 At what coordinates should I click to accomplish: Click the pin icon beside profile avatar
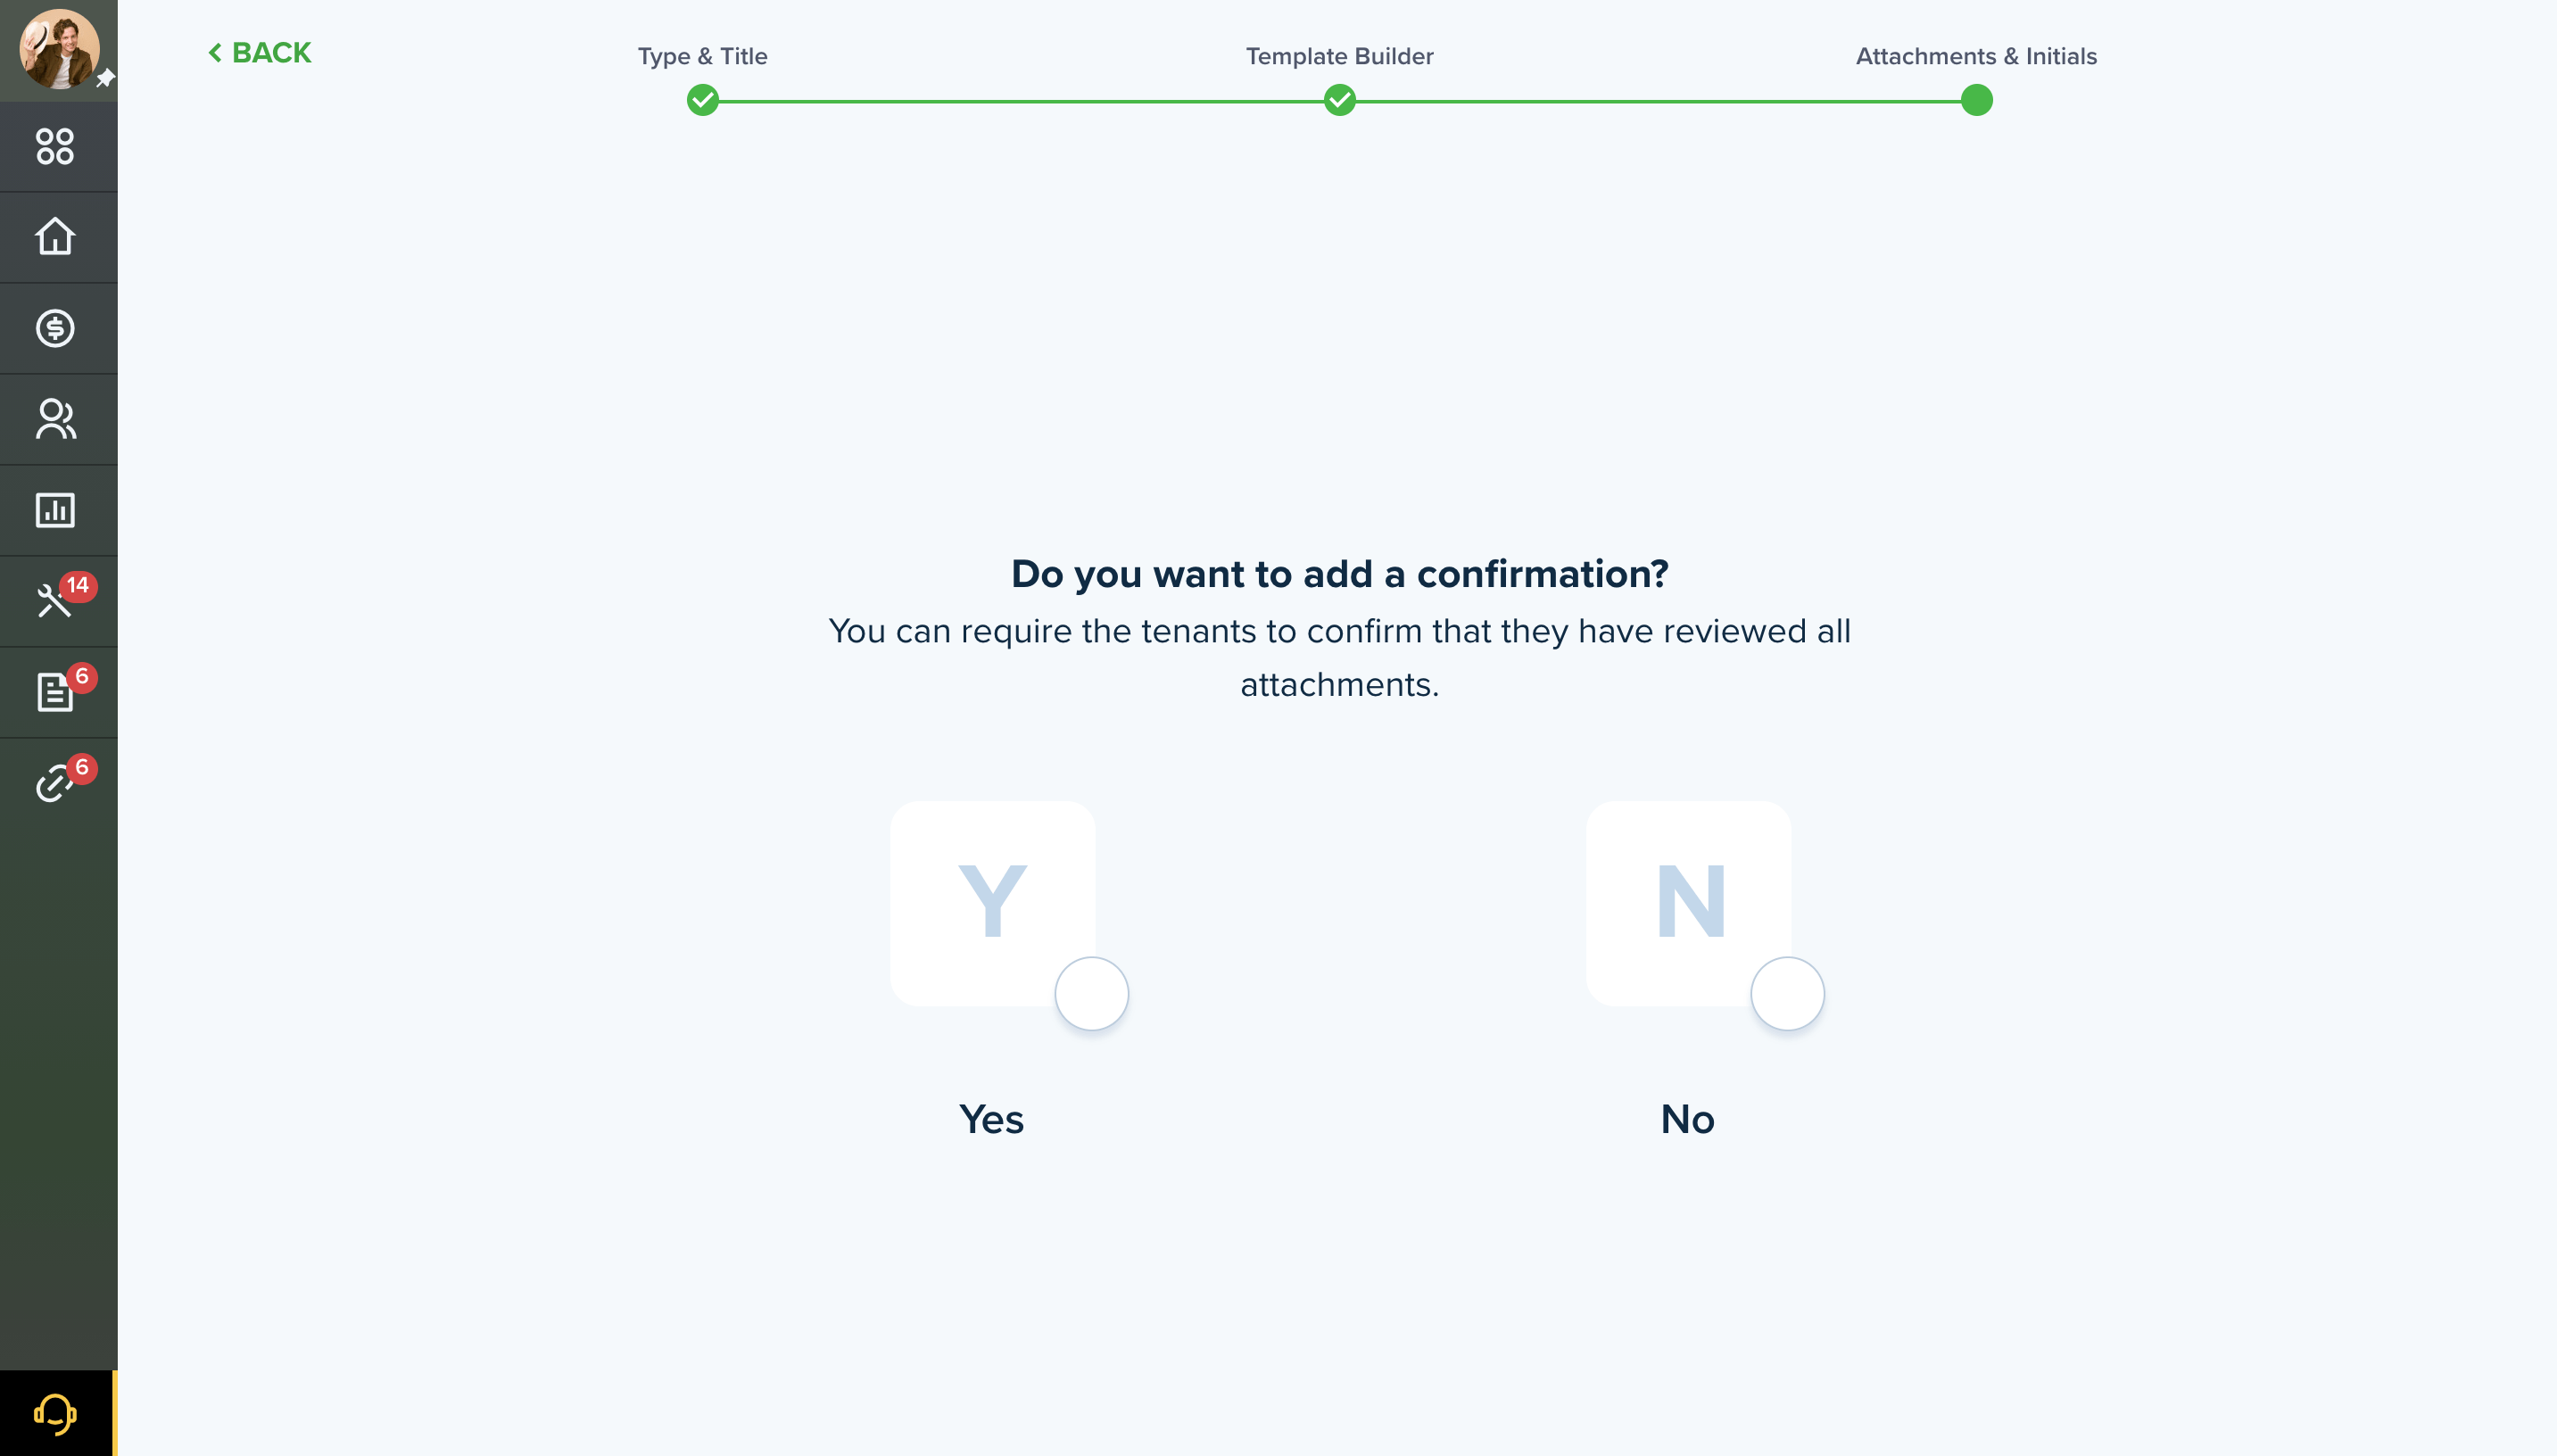(x=105, y=79)
